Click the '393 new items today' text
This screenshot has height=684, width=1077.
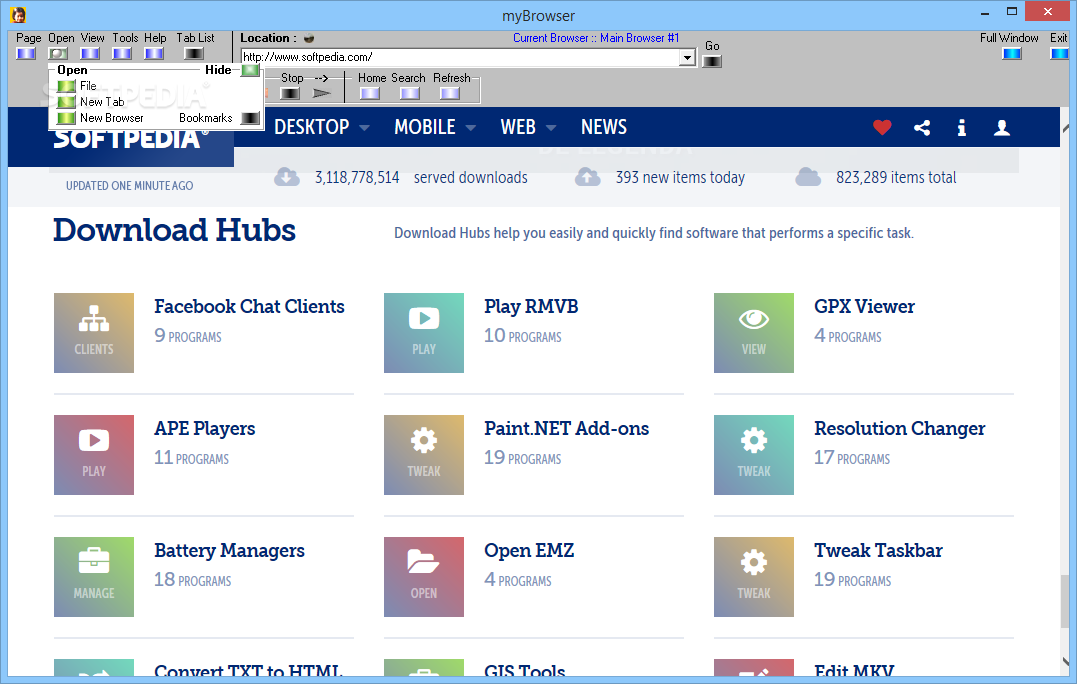click(x=680, y=178)
